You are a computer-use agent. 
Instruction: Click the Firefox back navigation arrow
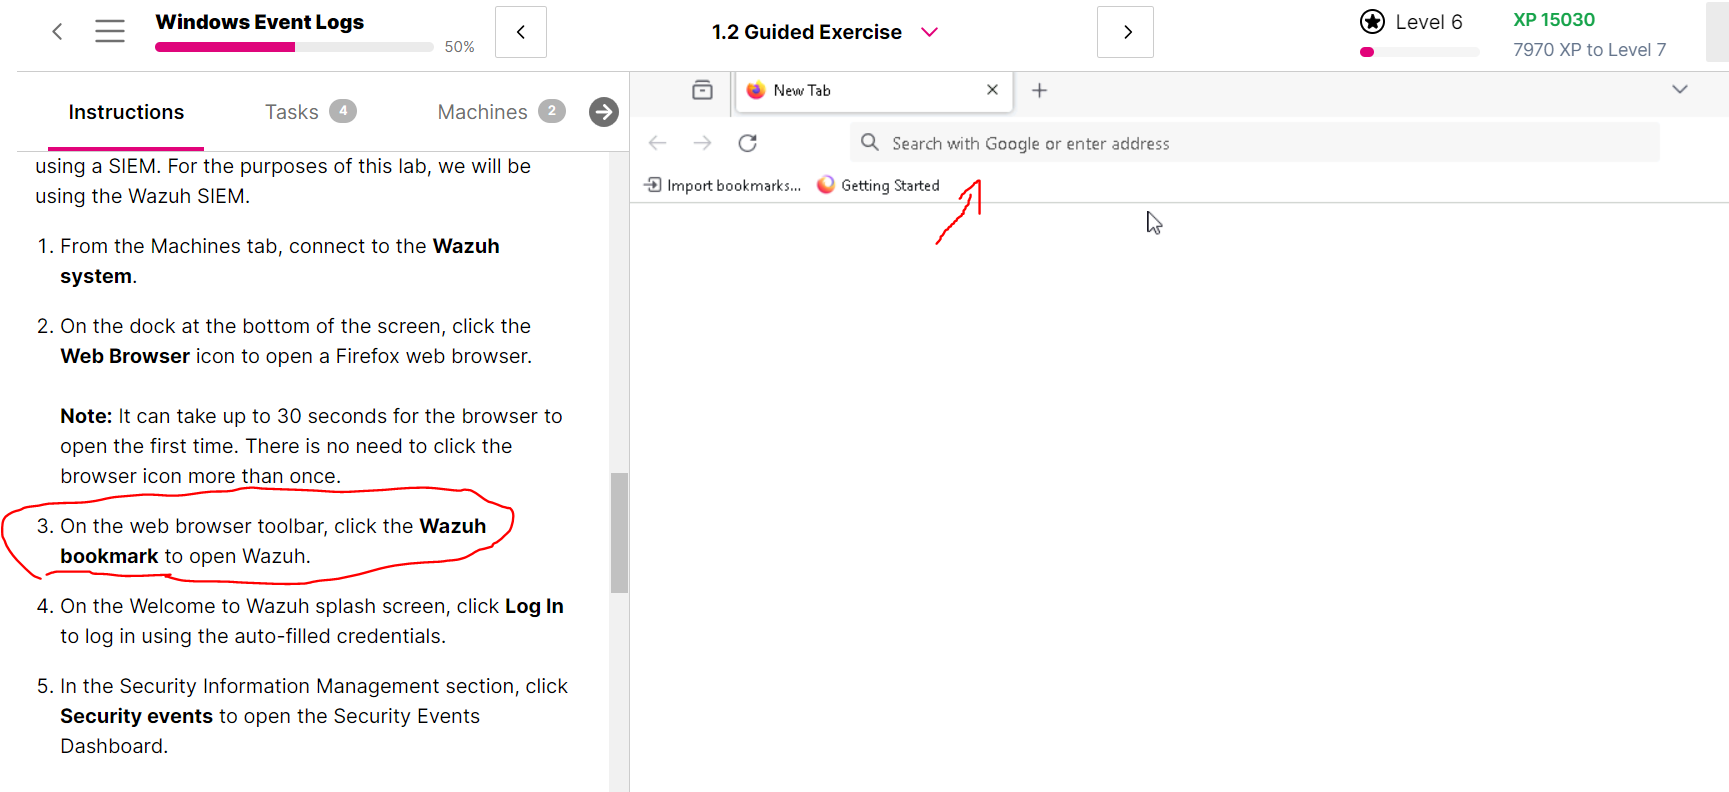[657, 143]
